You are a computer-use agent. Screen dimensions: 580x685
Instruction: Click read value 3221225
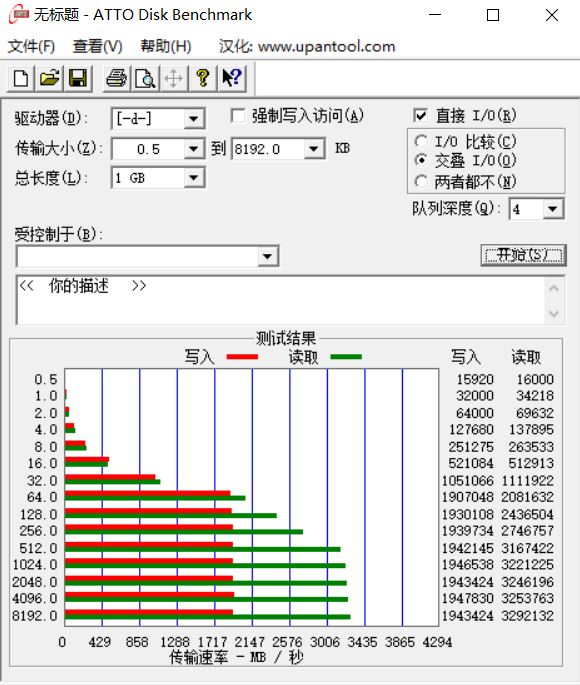point(528,564)
